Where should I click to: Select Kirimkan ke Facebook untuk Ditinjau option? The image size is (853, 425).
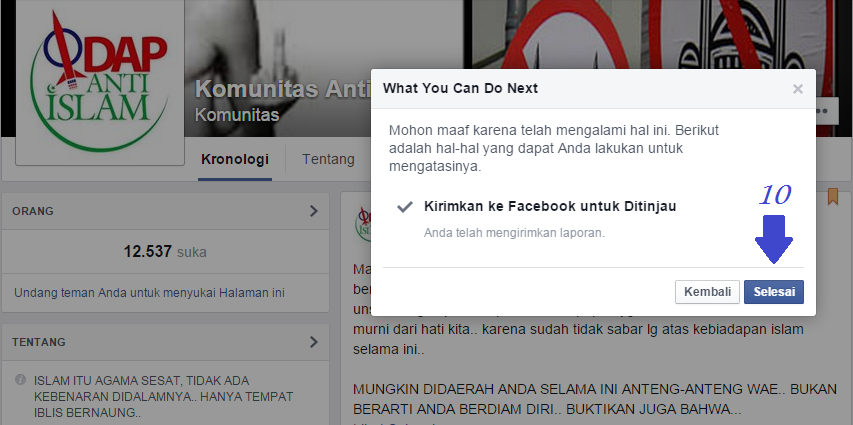click(x=550, y=206)
